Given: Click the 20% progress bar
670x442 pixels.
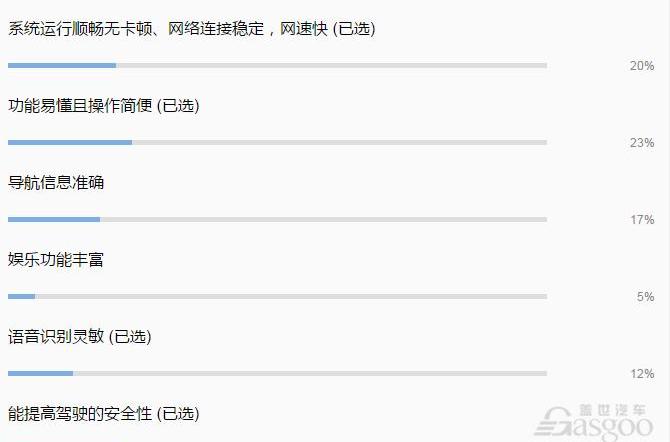Looking at the screenshot, I should tap(277, 65).
